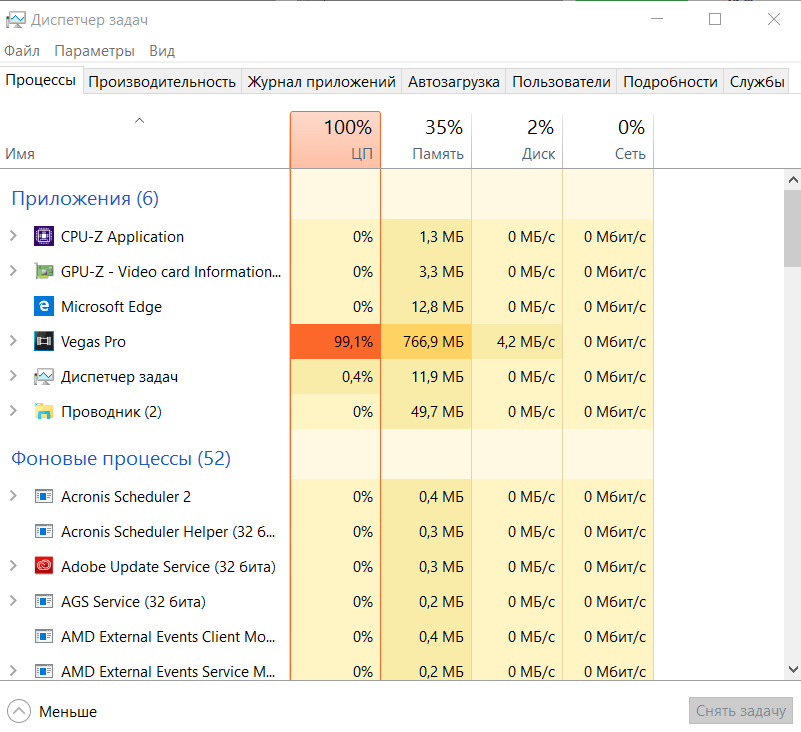Expand the Acronis Scheduler 2 process
This screenshot has width=801, height=732.
(x=13, y=496)
